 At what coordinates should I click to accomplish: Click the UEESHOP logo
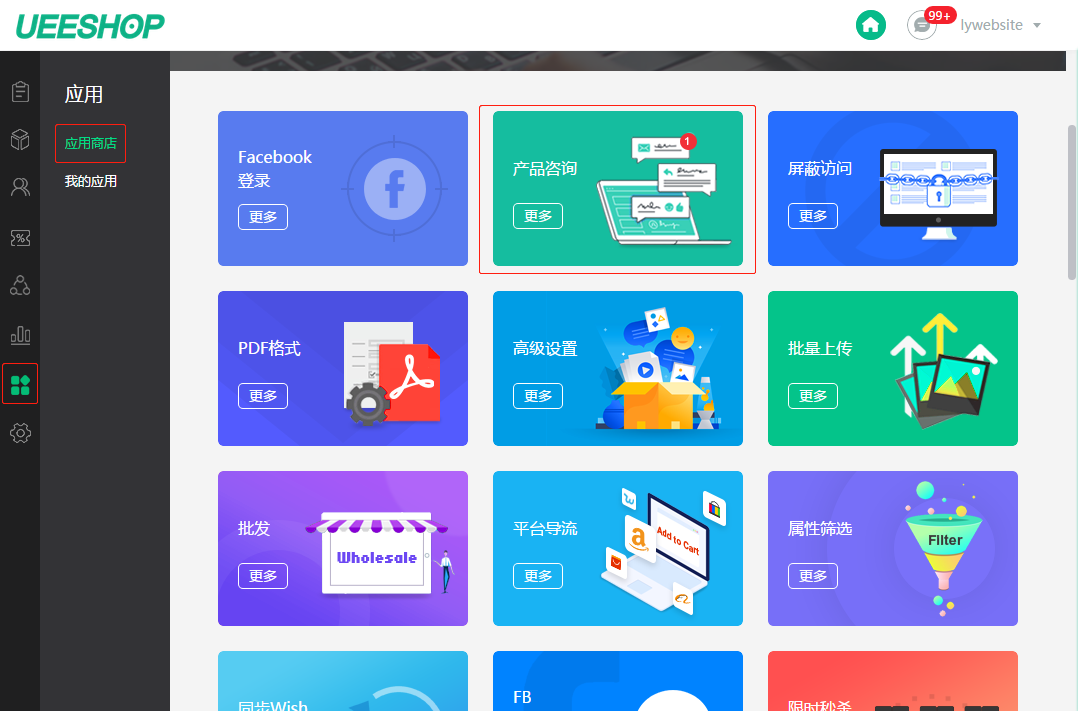(x=90, y=26)
